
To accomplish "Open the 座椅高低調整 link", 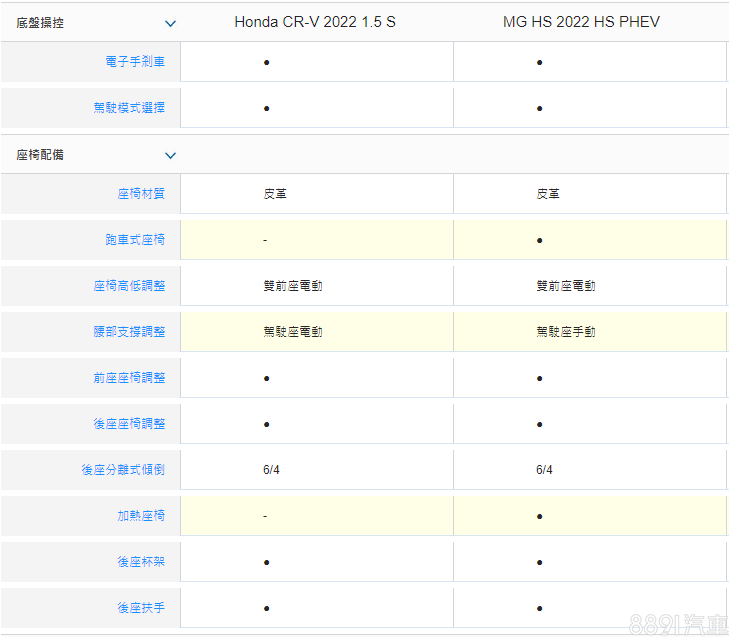I will [129, 286].
